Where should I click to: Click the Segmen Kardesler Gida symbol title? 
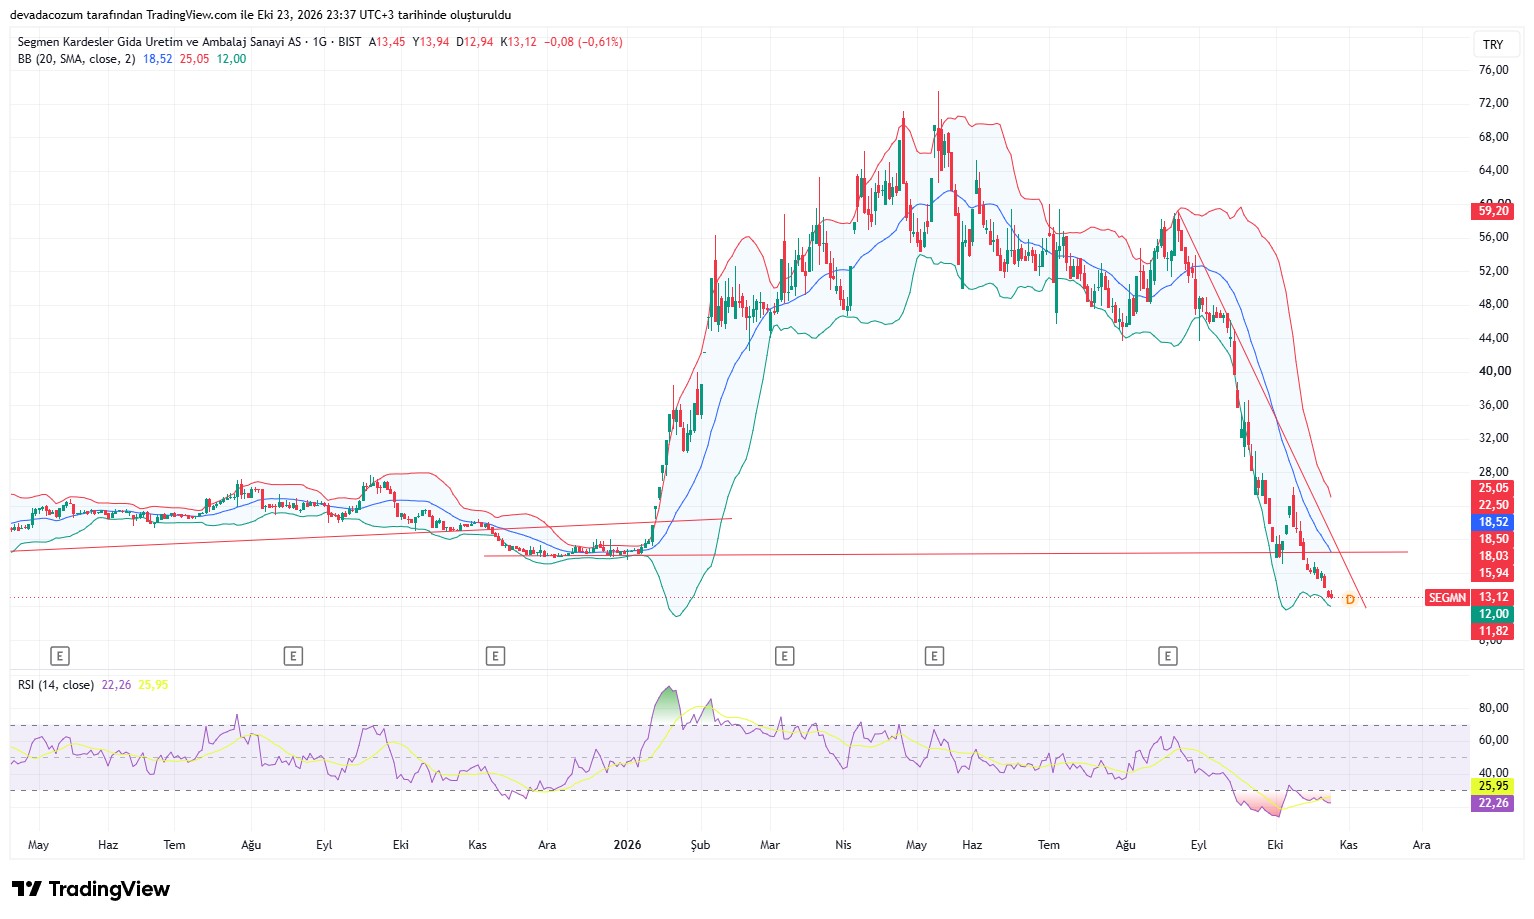(x=159, y=42)
